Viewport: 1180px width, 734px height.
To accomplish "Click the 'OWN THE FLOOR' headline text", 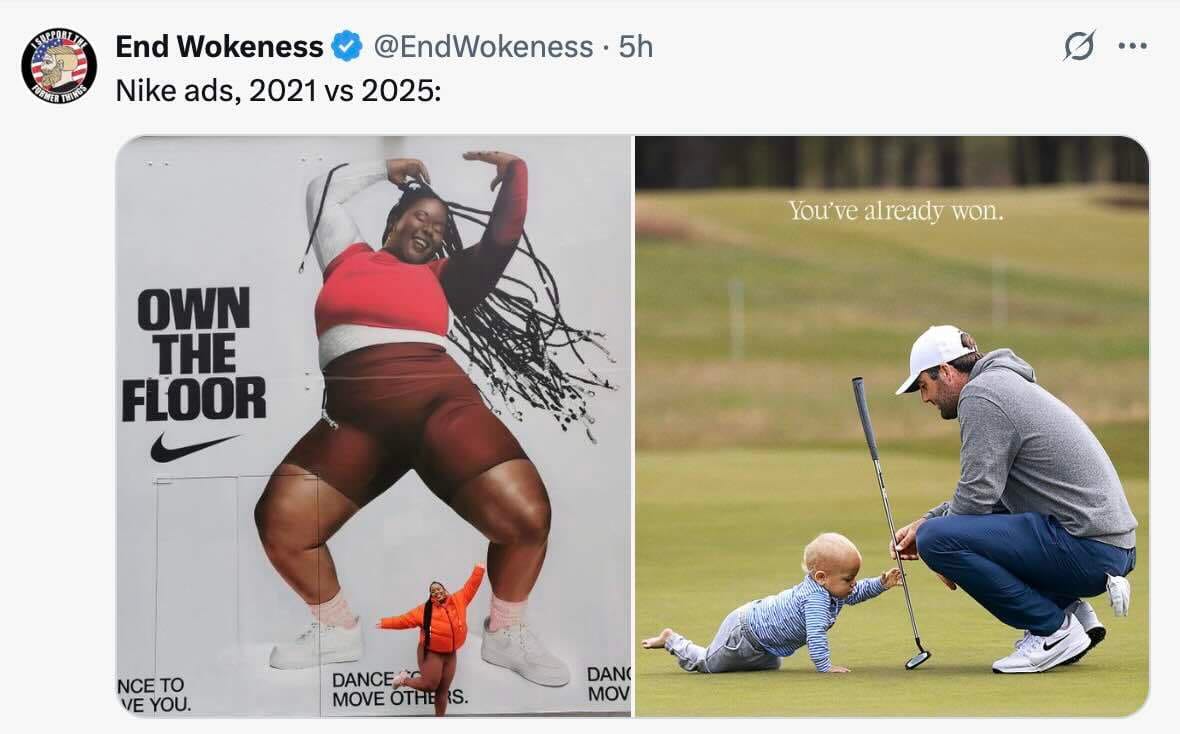I will point(194,354).
